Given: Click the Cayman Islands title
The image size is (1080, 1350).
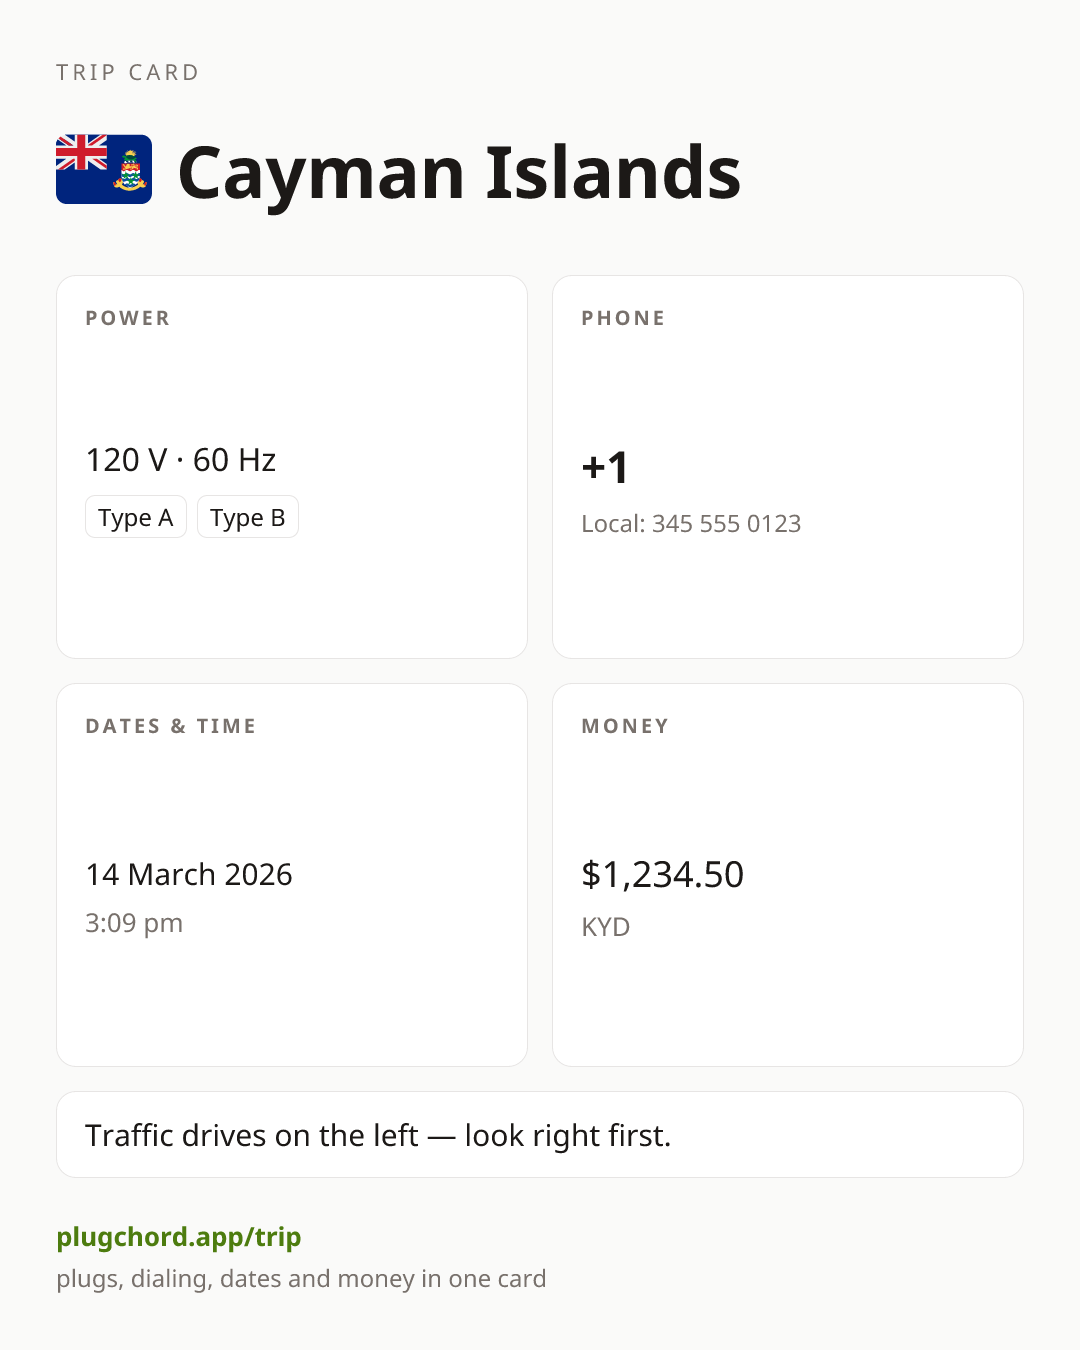Looking at the screenshot, I should click(459, 172).
